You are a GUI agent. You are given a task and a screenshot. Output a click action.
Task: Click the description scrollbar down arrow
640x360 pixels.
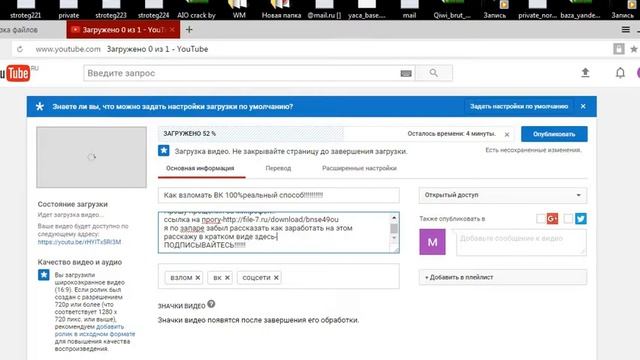(394, 238)
